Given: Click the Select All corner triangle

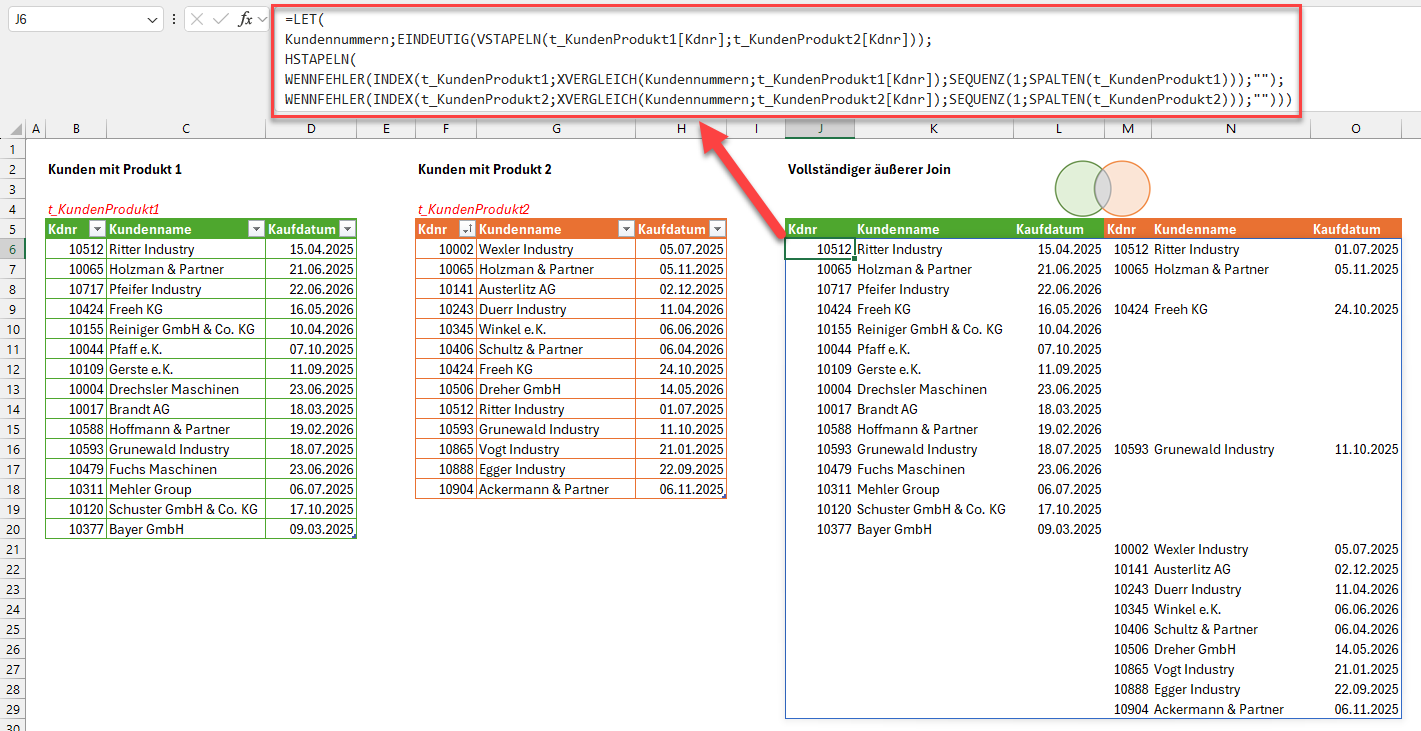Looking at the screenshot, I should (14, 129).
